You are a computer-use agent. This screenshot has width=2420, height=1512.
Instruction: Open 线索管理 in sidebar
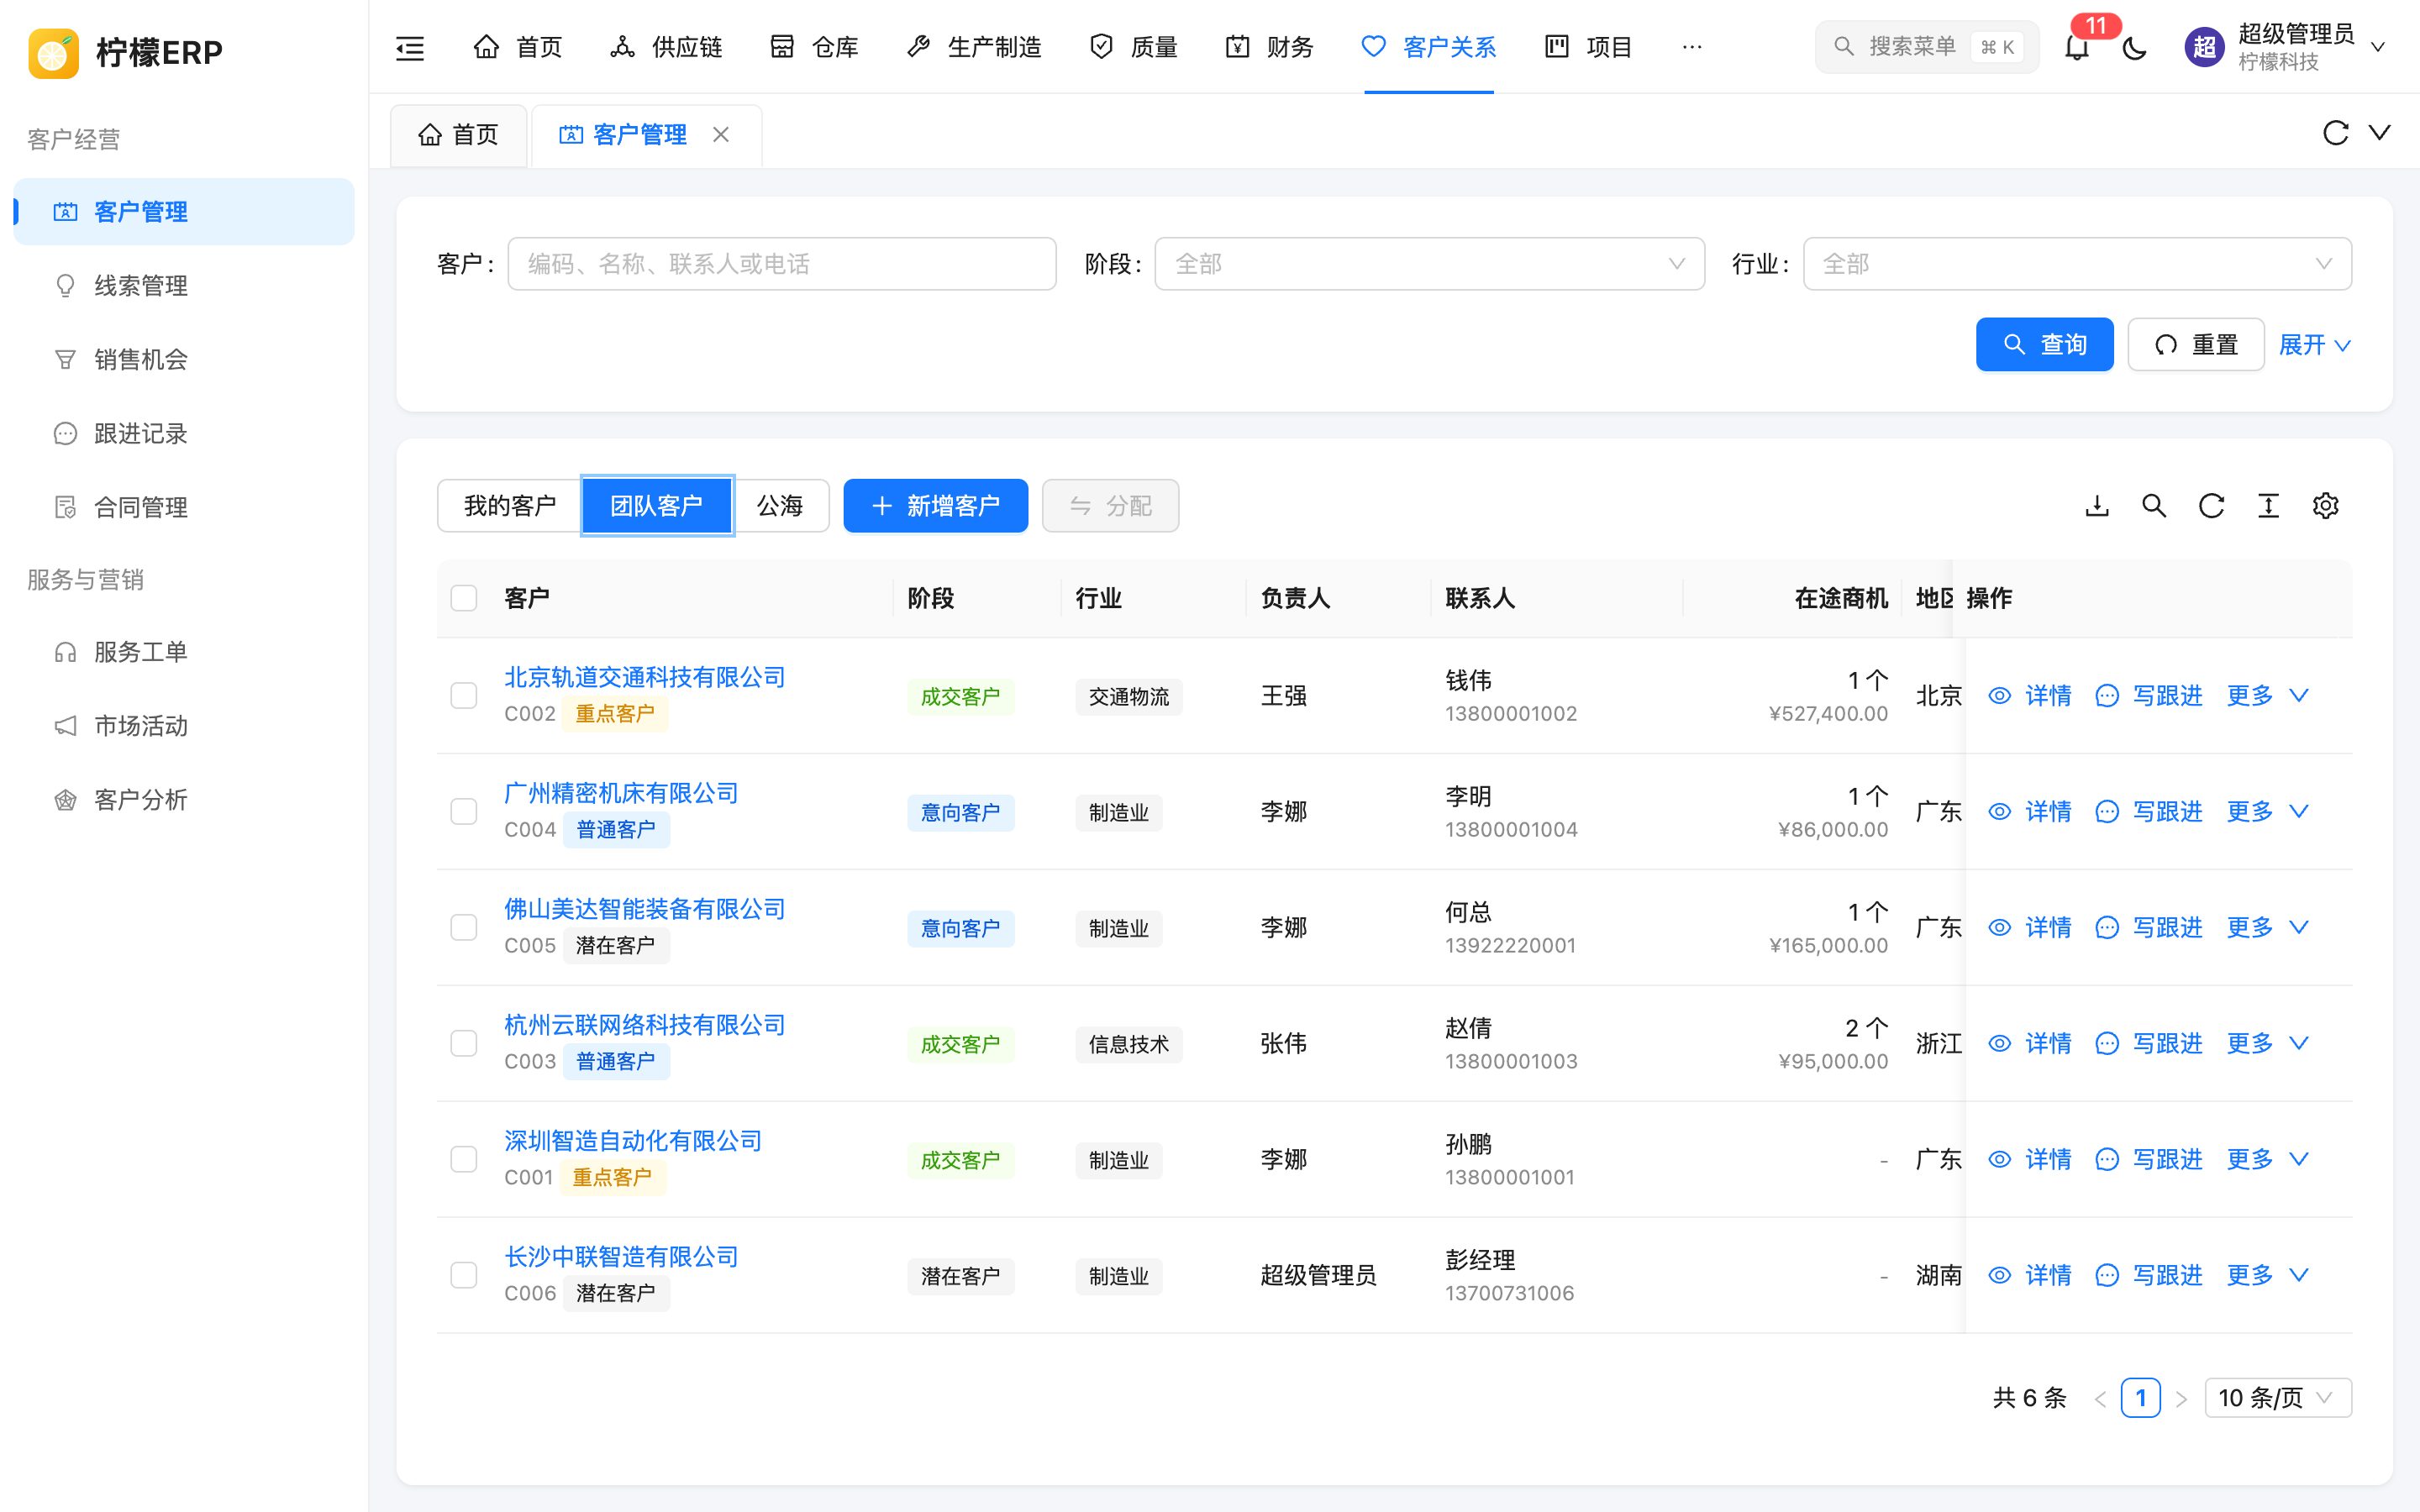pyautogui.click(x=184, y=286)
